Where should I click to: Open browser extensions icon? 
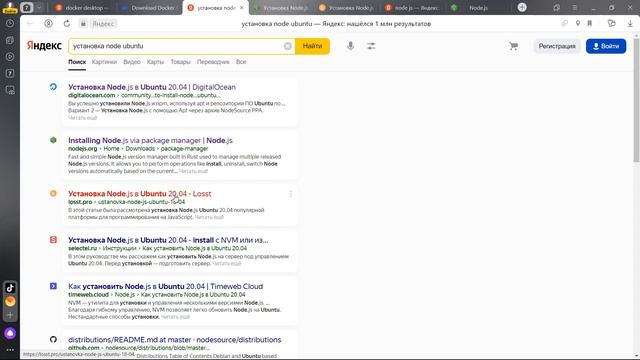click(611, 24)
